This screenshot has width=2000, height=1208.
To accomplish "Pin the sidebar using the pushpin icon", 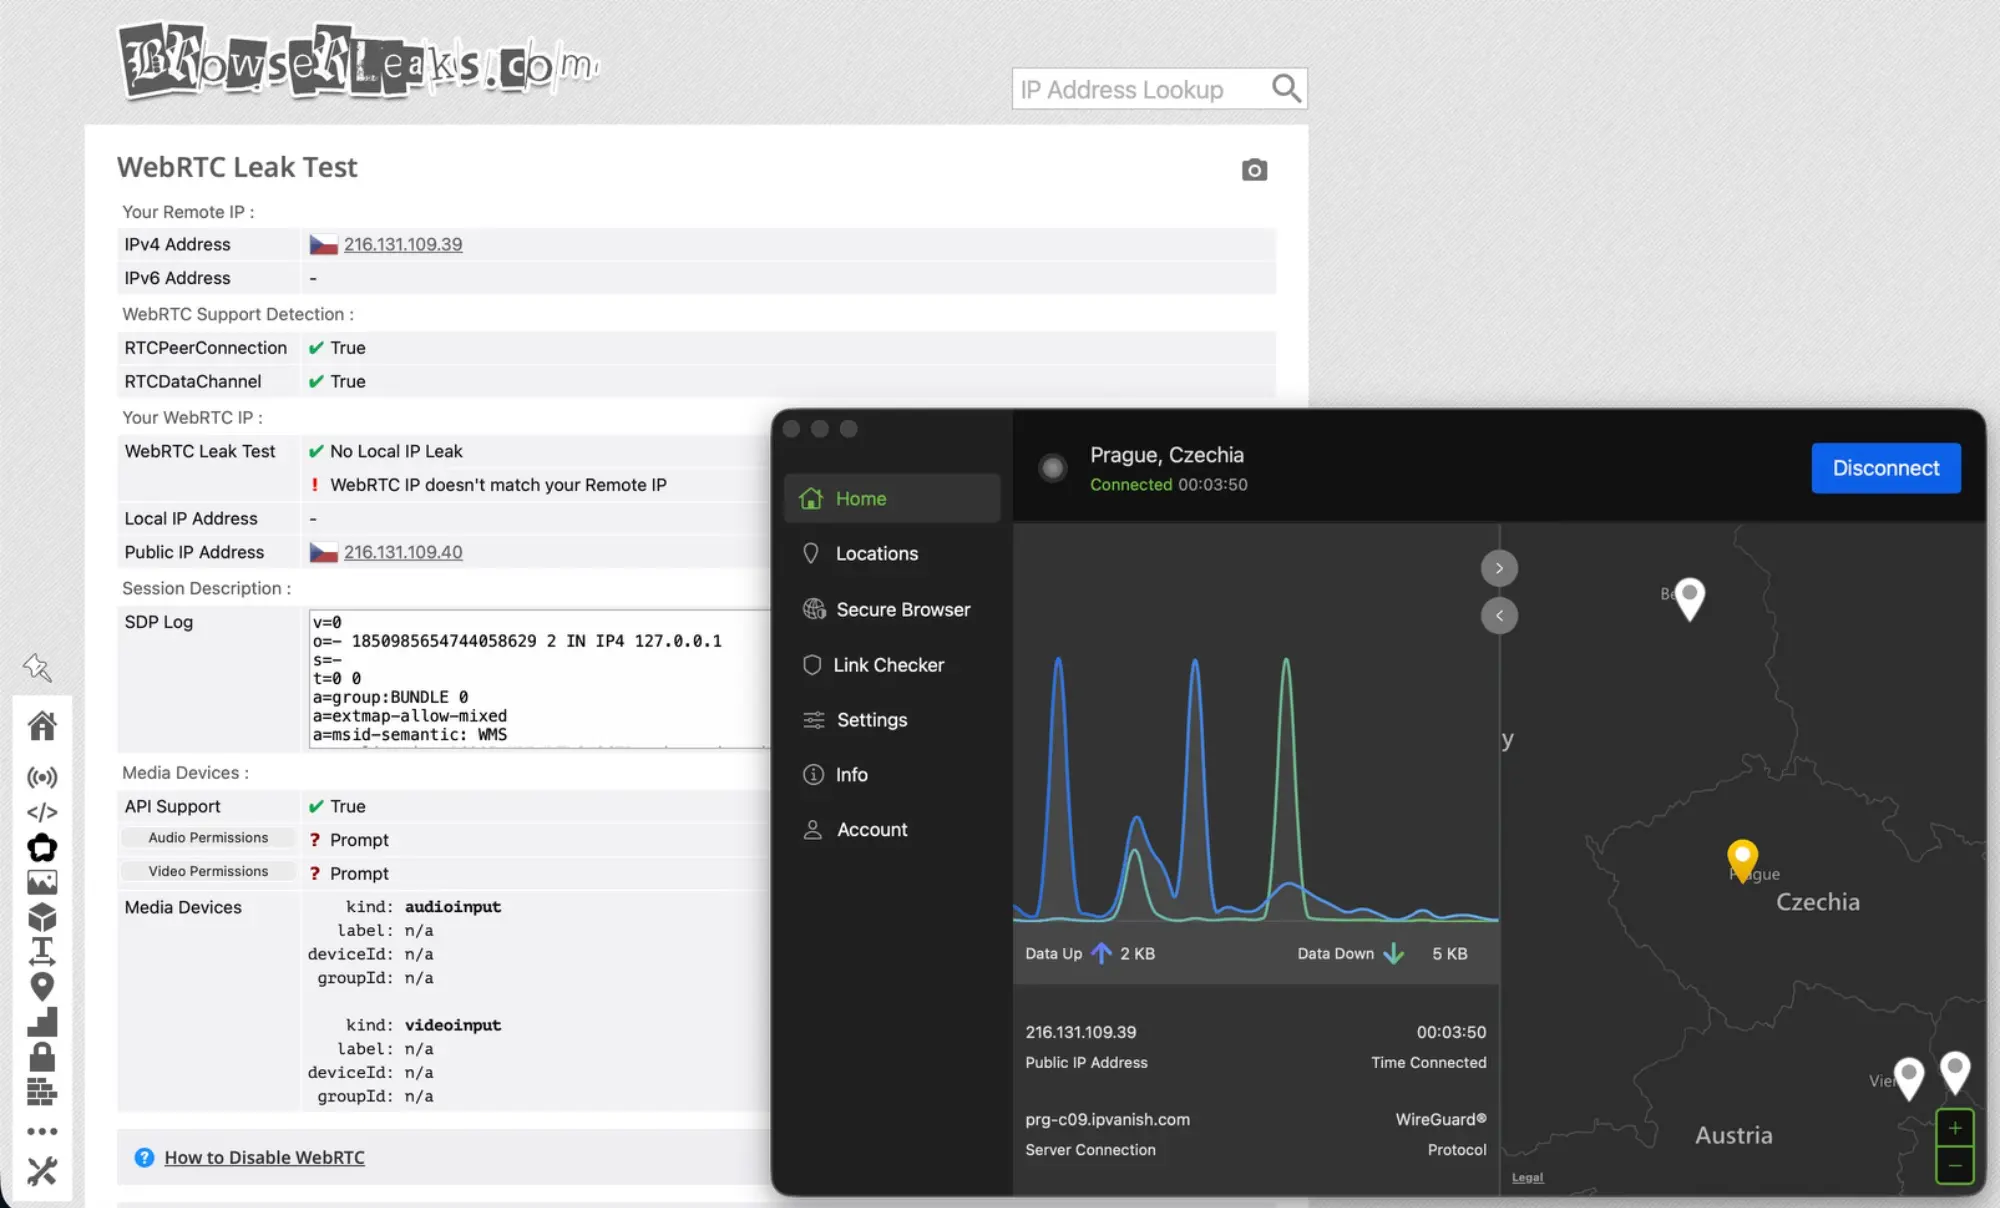I will (38, 668).
